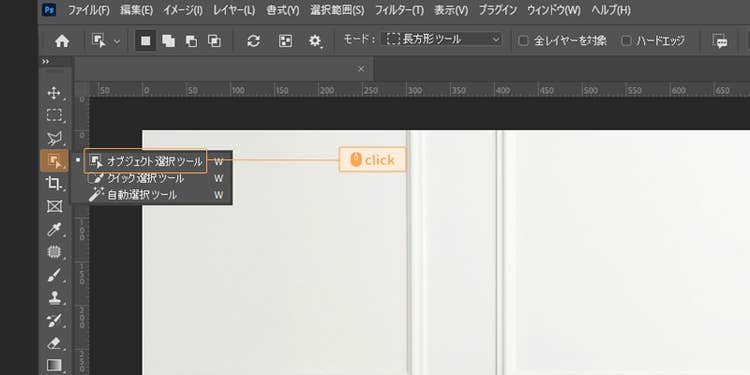
Task: Close the document tab
Action: pos(361,69)
